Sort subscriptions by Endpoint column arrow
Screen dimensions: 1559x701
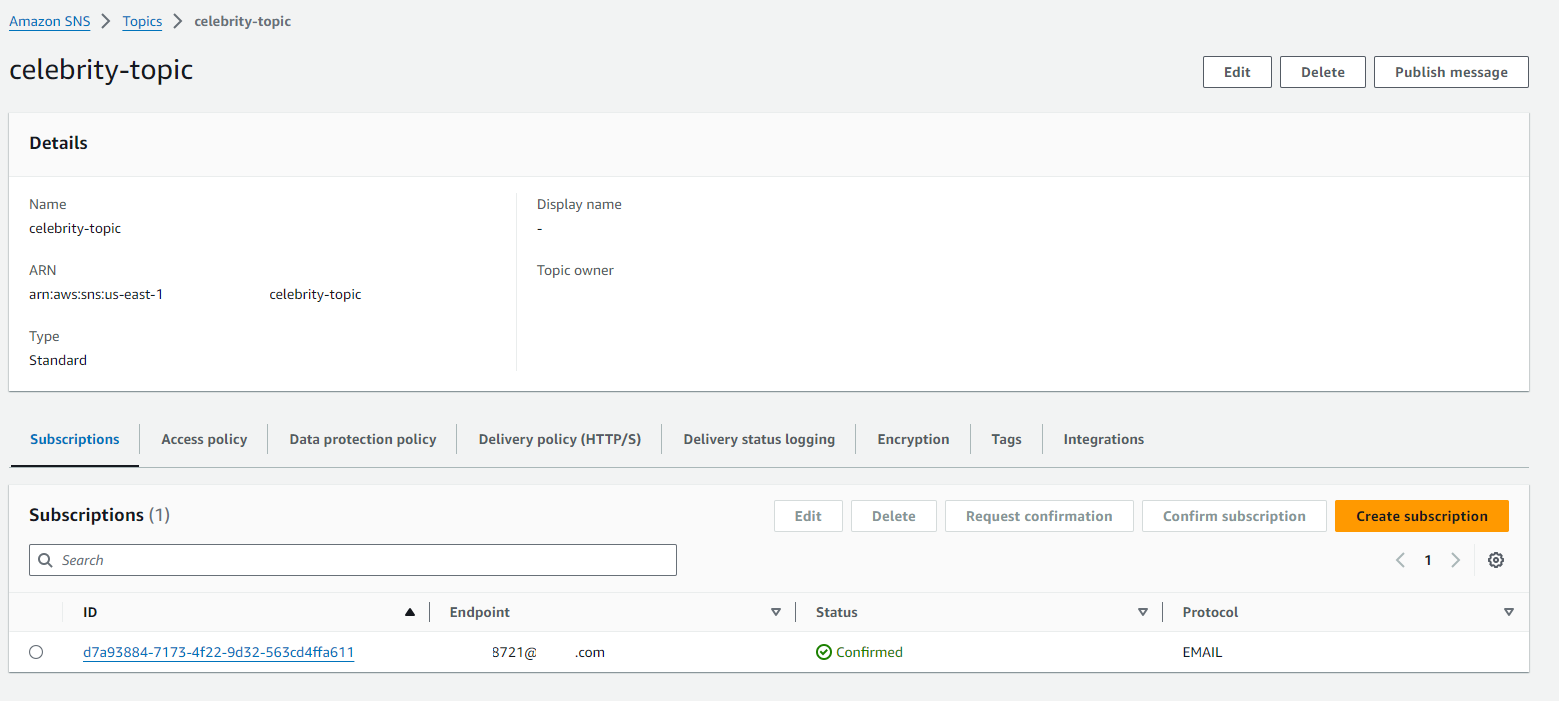tap(776, 612)
